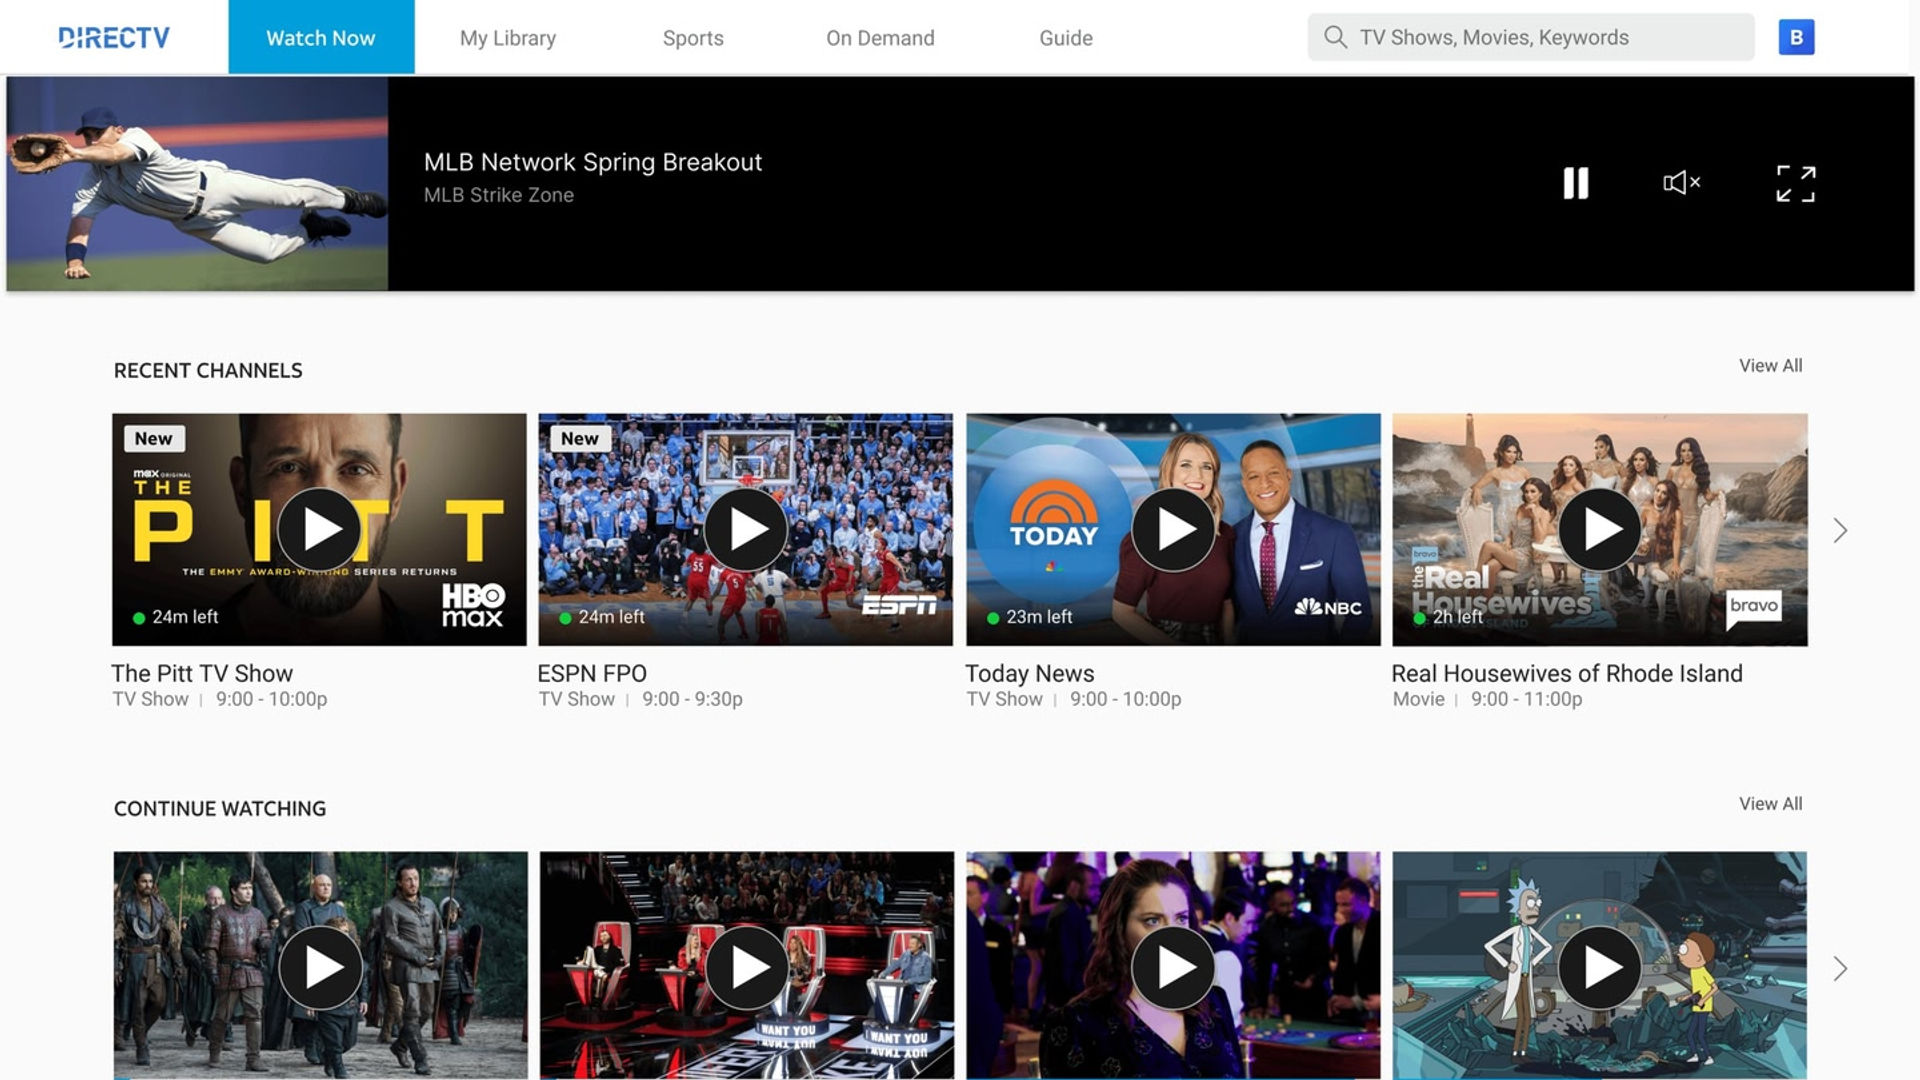Image resolution: width=1920 pixels, height=1080 pixels.
Task: Click the New badge on ESPN card
Action: (580, 438)
